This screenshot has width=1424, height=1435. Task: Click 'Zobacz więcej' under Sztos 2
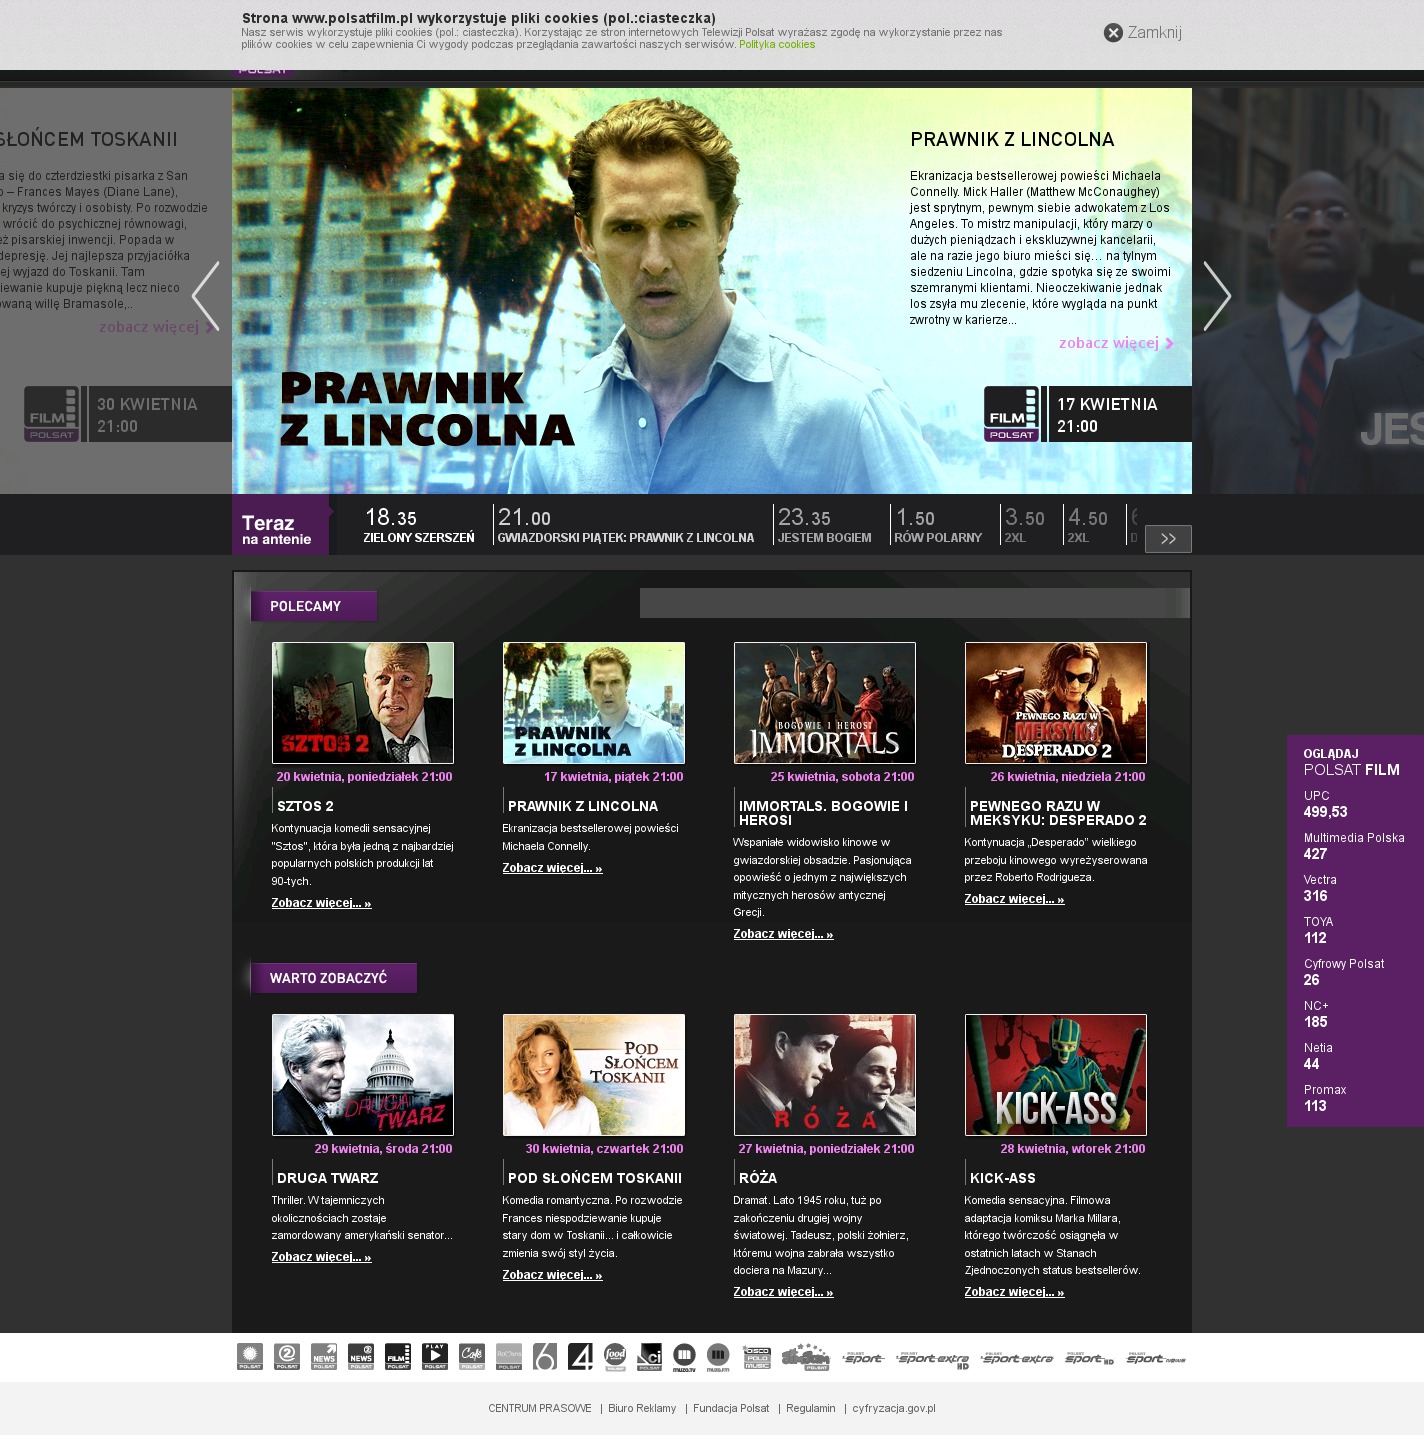click(x=321, y=903)
